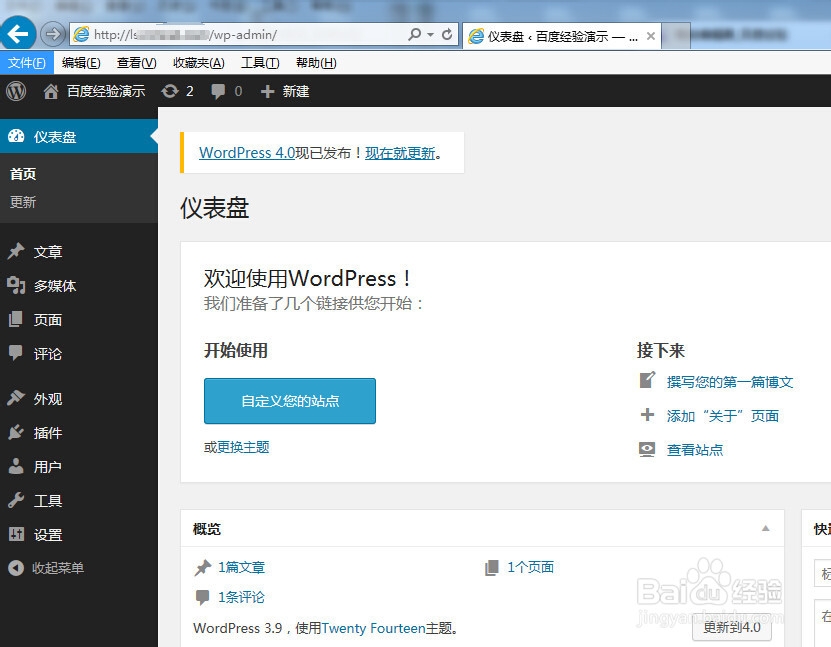Click the bubble icon beside 1条评论
The width and height of the screenshot is (831, 647).
202,597
